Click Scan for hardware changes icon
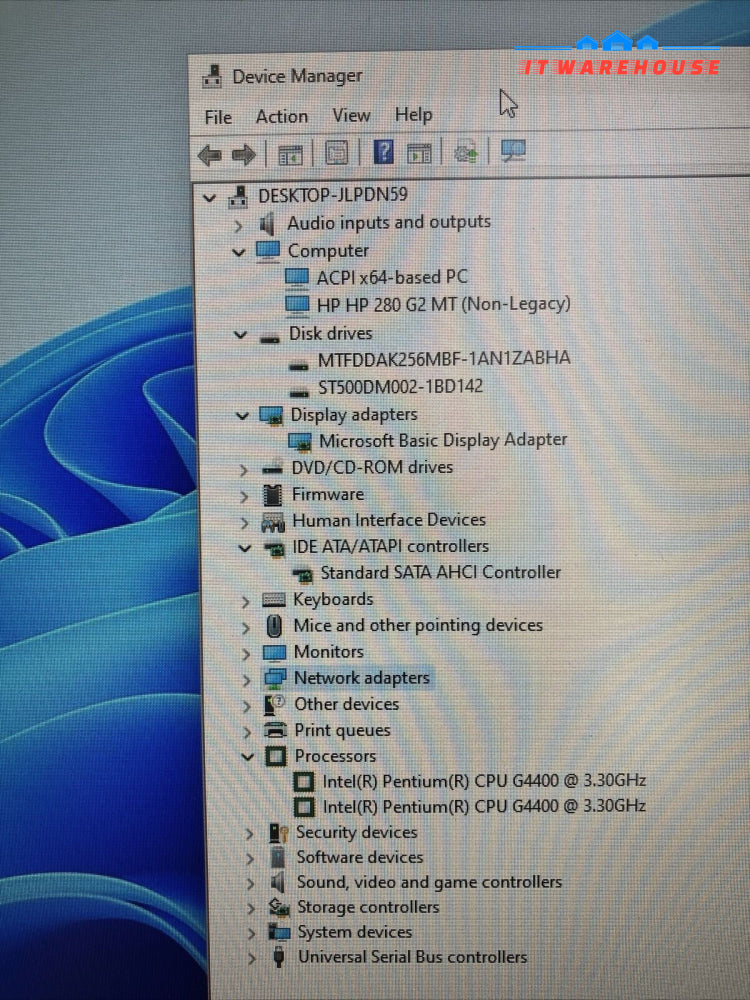Image resolution: width=750 pixels, height=1000 pixels. pos(513,151)
